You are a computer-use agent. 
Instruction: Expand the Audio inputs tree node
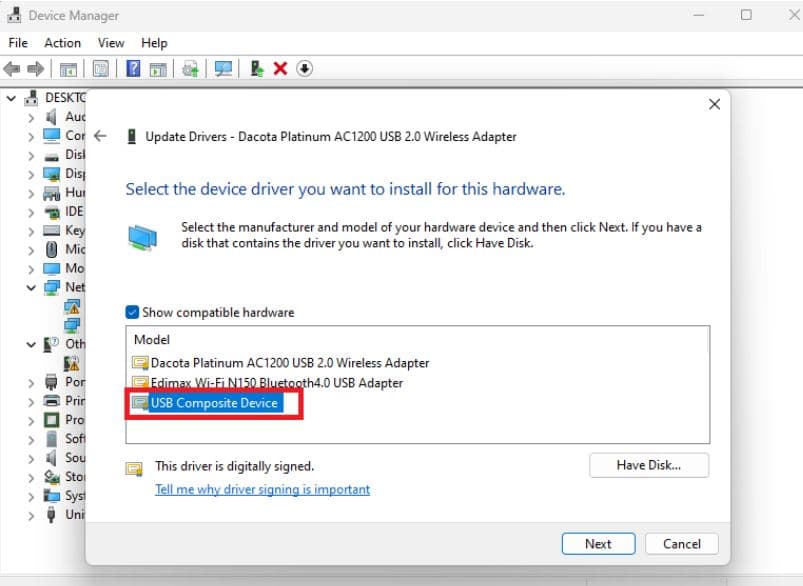(x=32, y=117)
